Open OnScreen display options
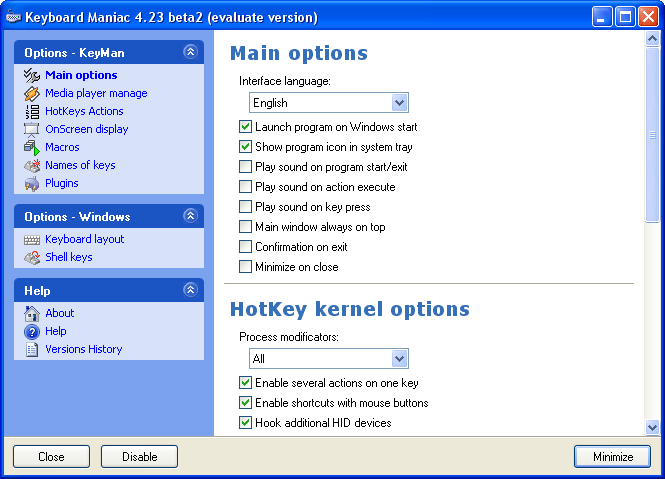 pyautogui.click(x=87, y=129)
